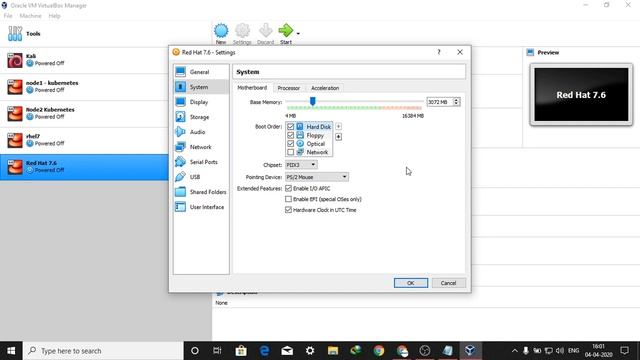This screenshot has width=640, height=360.
Task: Click the Settings gear toolbar icon
Action: [x=242, y=33]
